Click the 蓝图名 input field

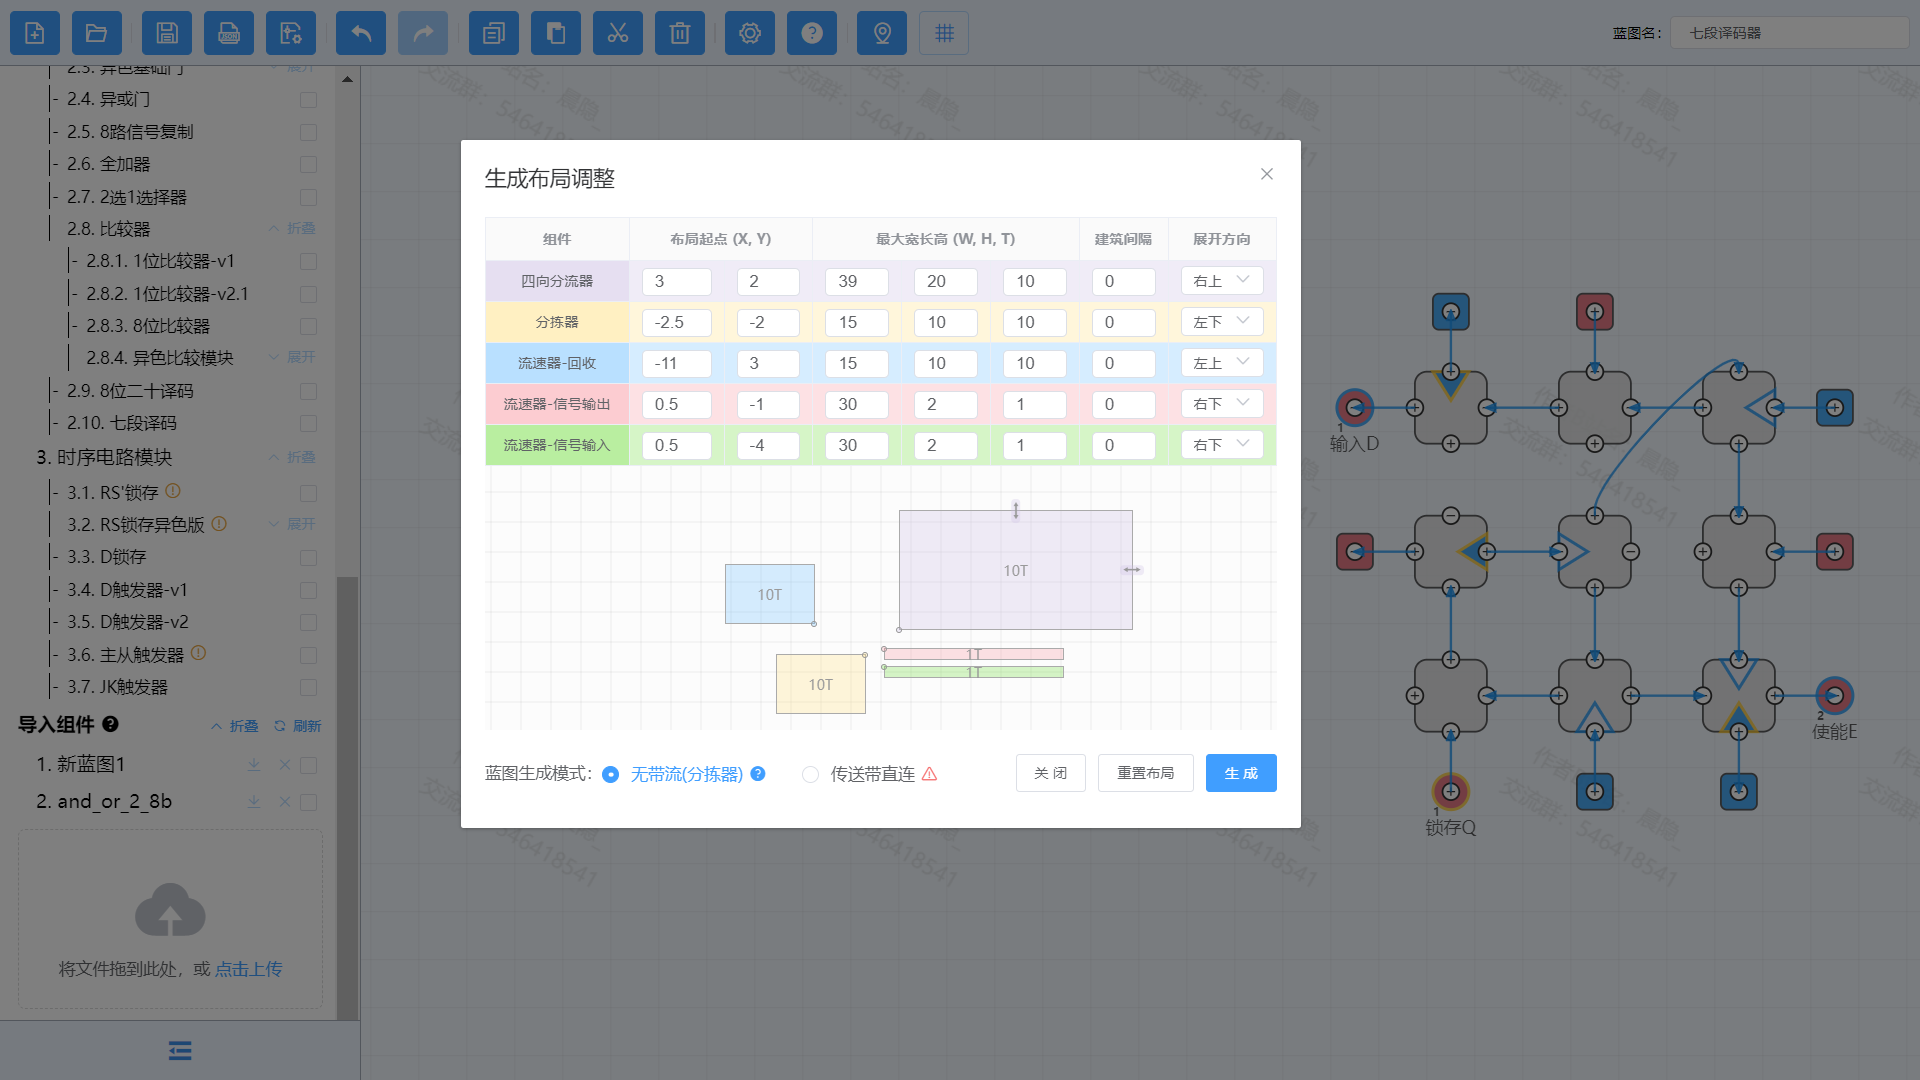(1789, 33)
